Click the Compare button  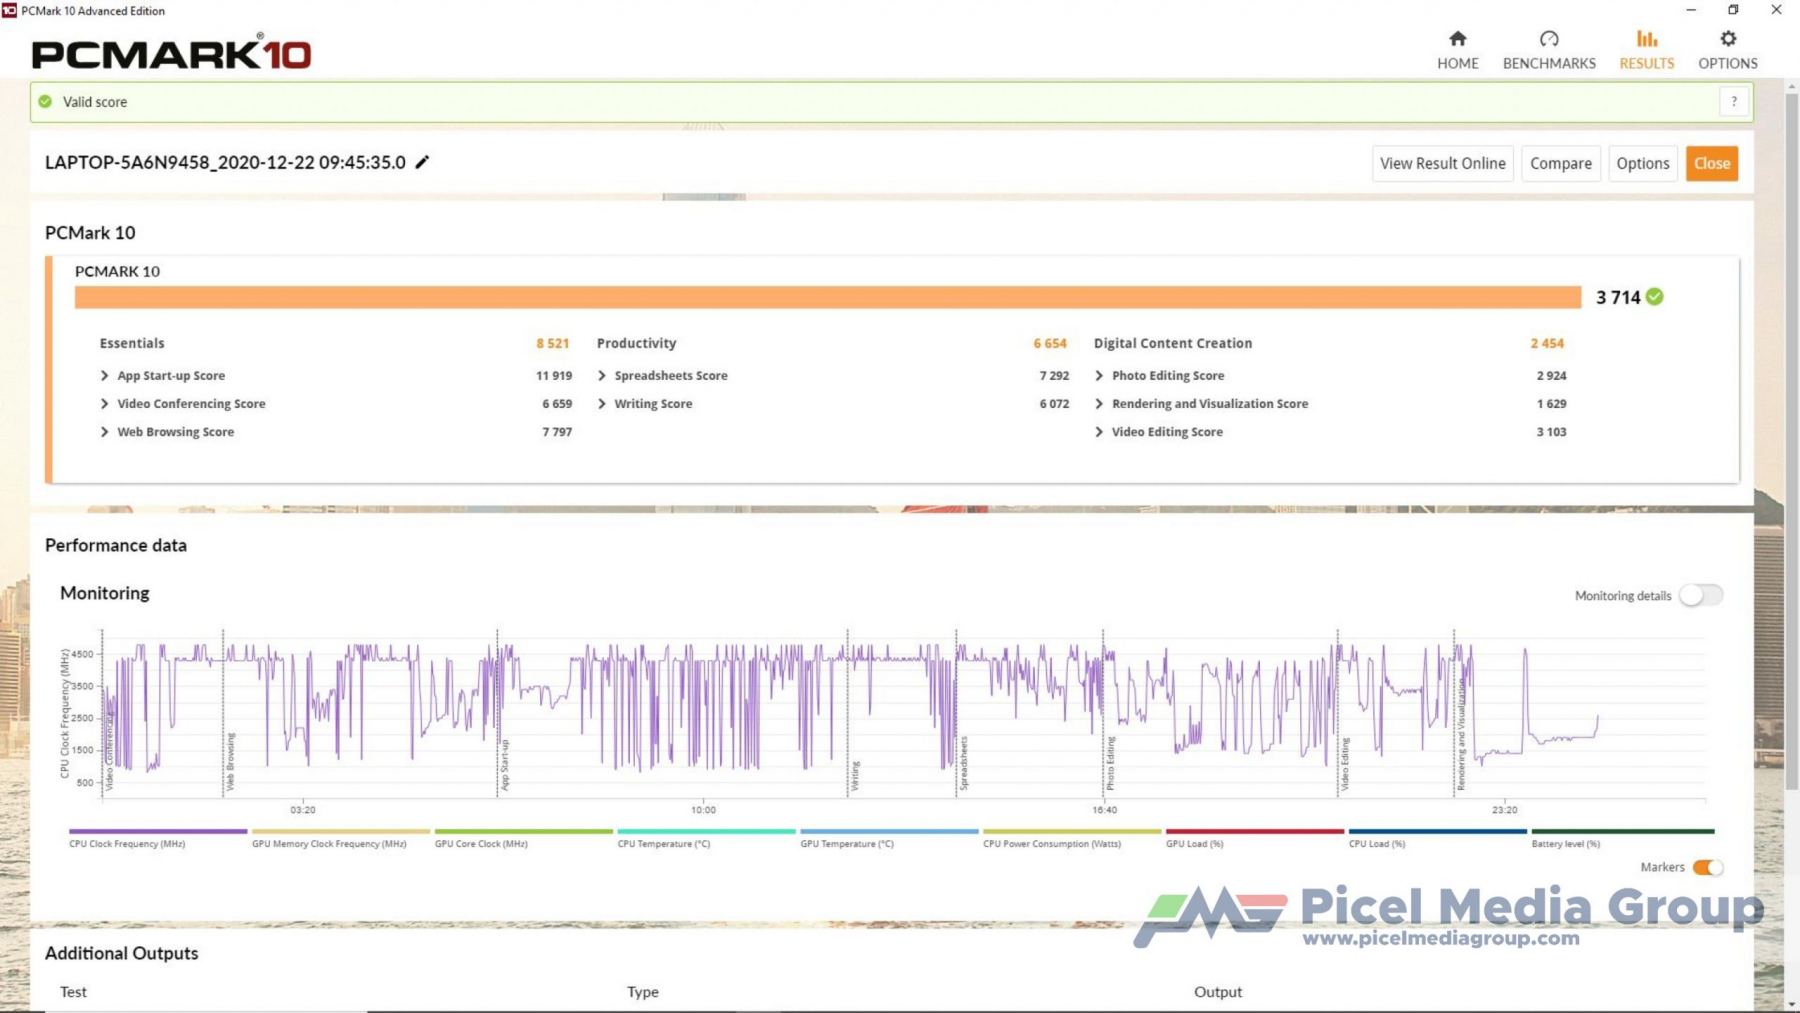[1560, 163]
